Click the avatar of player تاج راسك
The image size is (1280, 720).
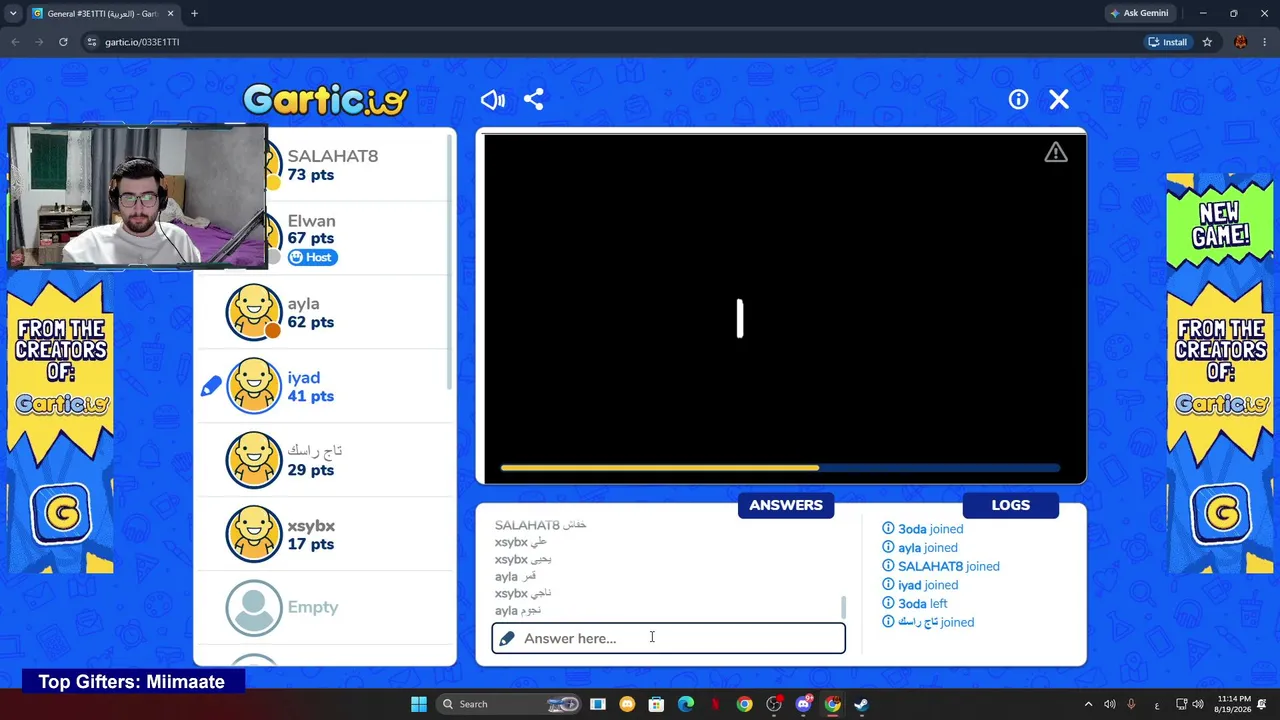point(254,460)
